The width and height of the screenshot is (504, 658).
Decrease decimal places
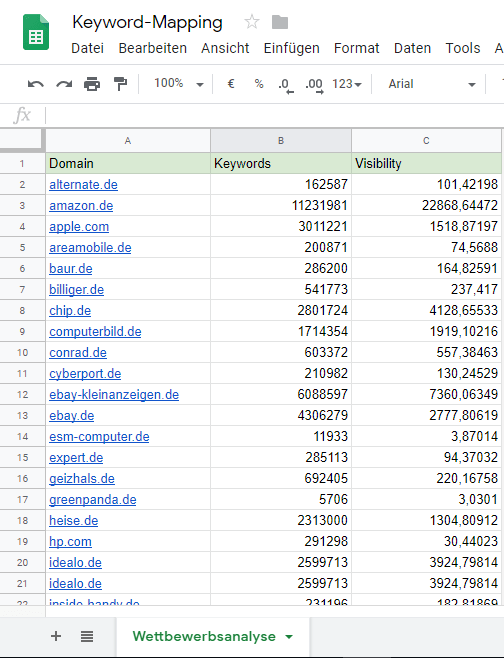[x=286, y=85]
